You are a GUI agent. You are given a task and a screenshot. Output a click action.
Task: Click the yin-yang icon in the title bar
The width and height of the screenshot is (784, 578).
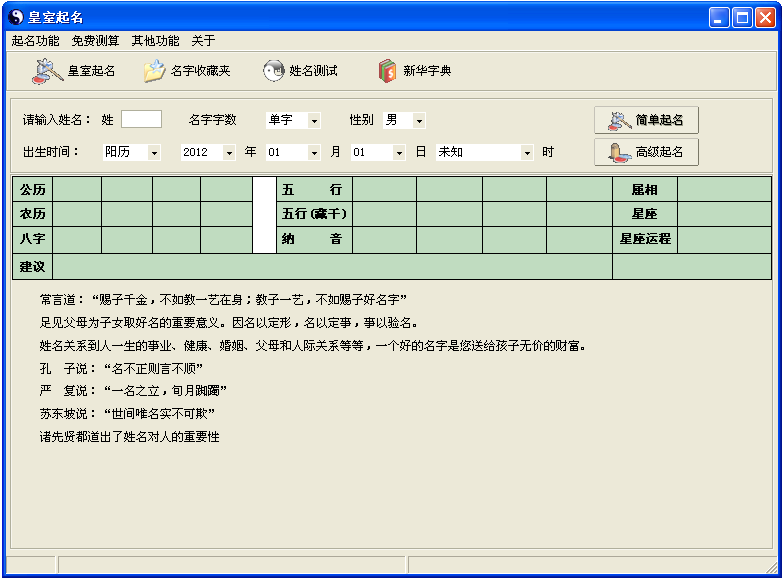(x=16, y=17)
